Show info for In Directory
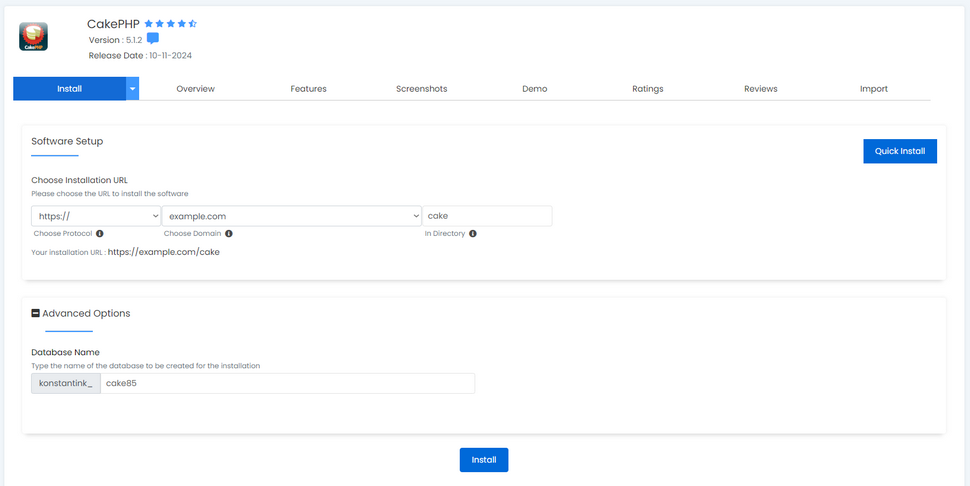970x486 pixels. point(473,234)
